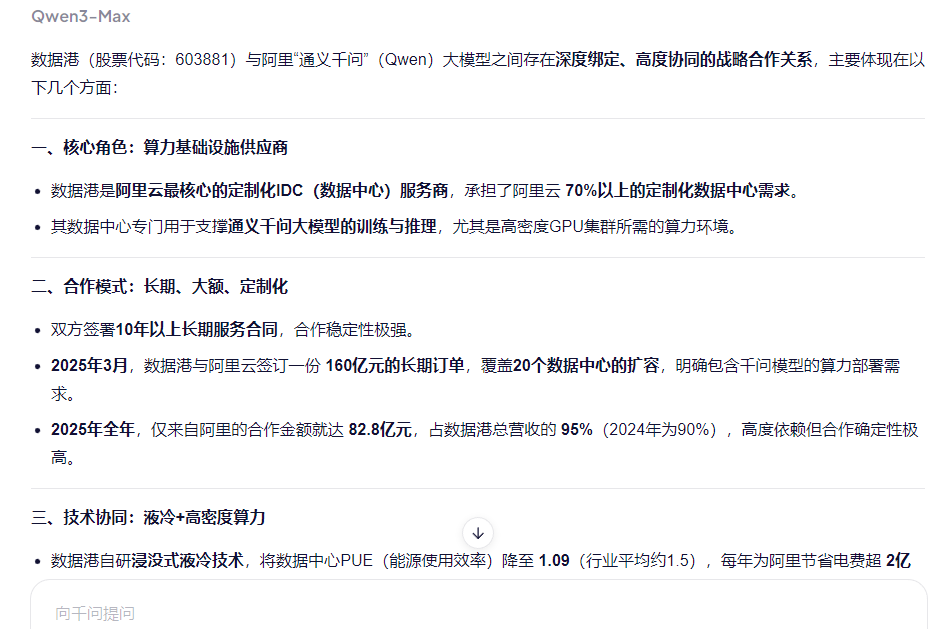Click the scroll-to-bottom arrow button
The image size is (945, 629).
coord(478,533)
